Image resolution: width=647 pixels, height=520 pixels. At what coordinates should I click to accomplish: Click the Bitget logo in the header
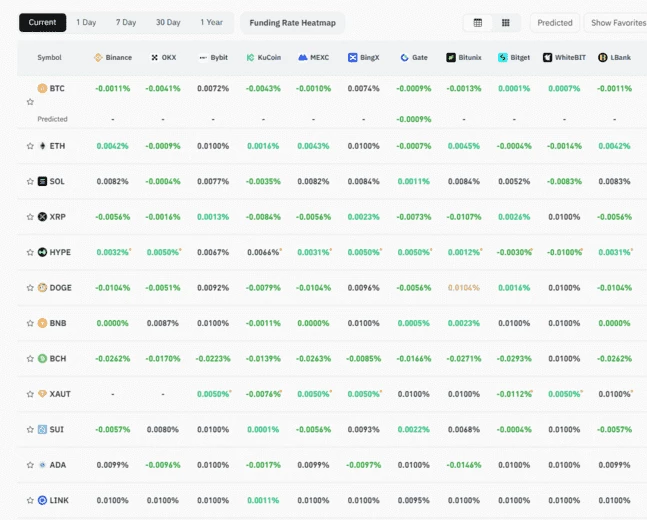coord(502,58)
